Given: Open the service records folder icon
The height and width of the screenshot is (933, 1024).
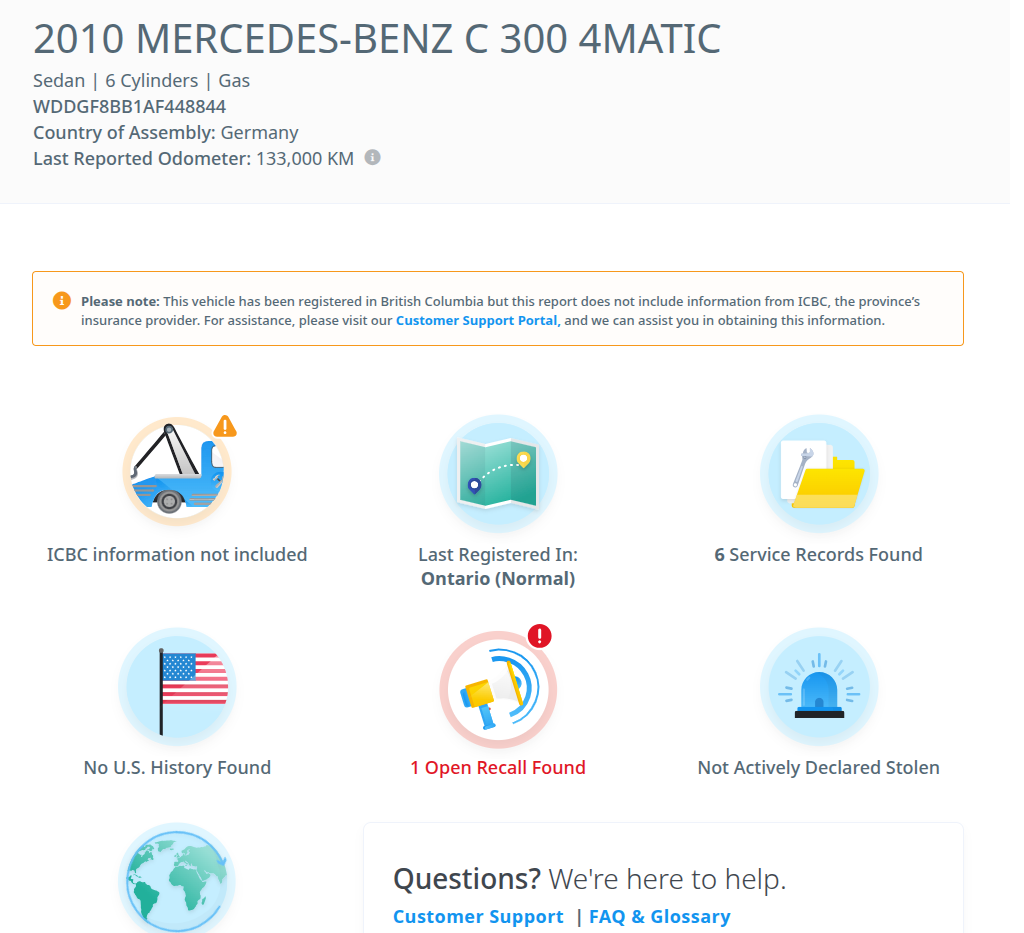Looking at the screenshot, I should coord(819,472).
